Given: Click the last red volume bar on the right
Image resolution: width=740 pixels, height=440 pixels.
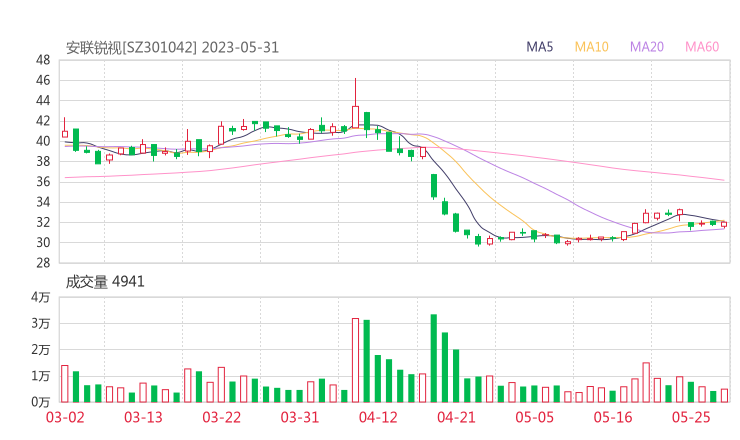Looking at the screenshot, I should 724,396.
